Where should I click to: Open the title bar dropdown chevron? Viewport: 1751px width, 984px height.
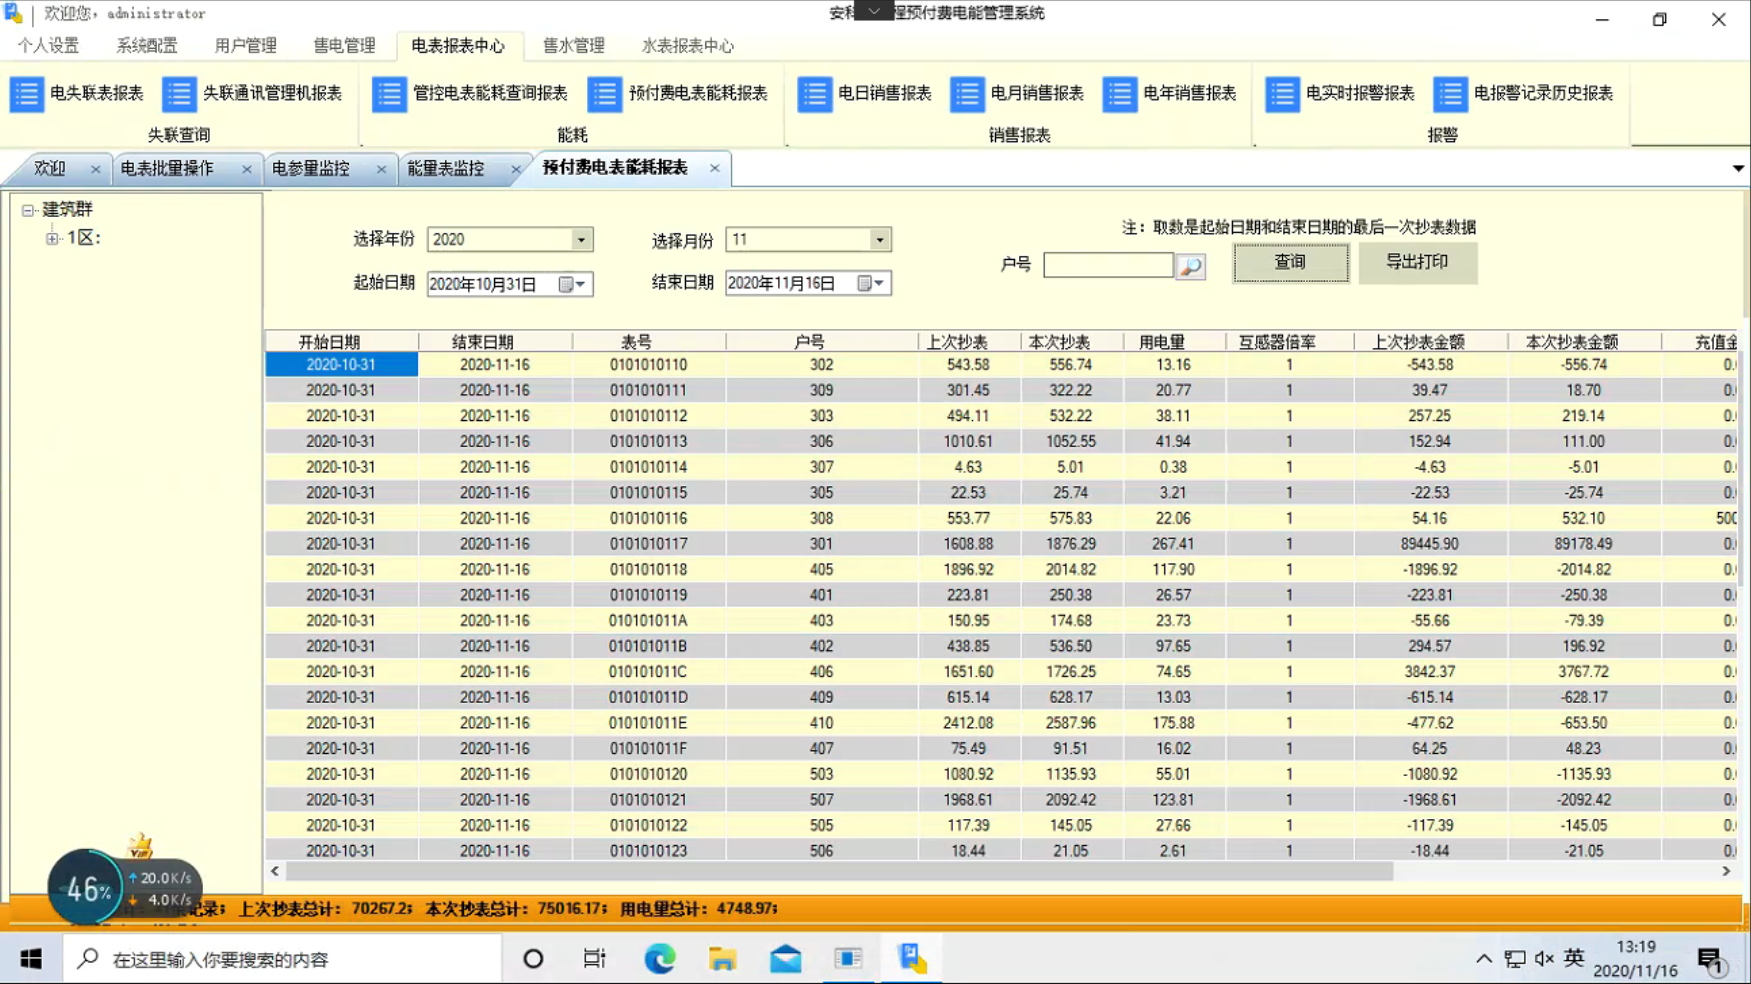[x=874, y=11]
